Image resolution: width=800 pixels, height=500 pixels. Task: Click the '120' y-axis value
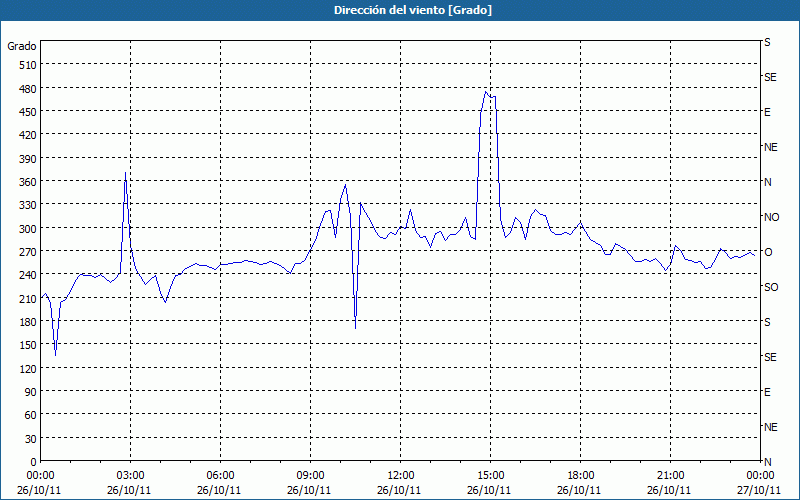(x=28, y=369)
